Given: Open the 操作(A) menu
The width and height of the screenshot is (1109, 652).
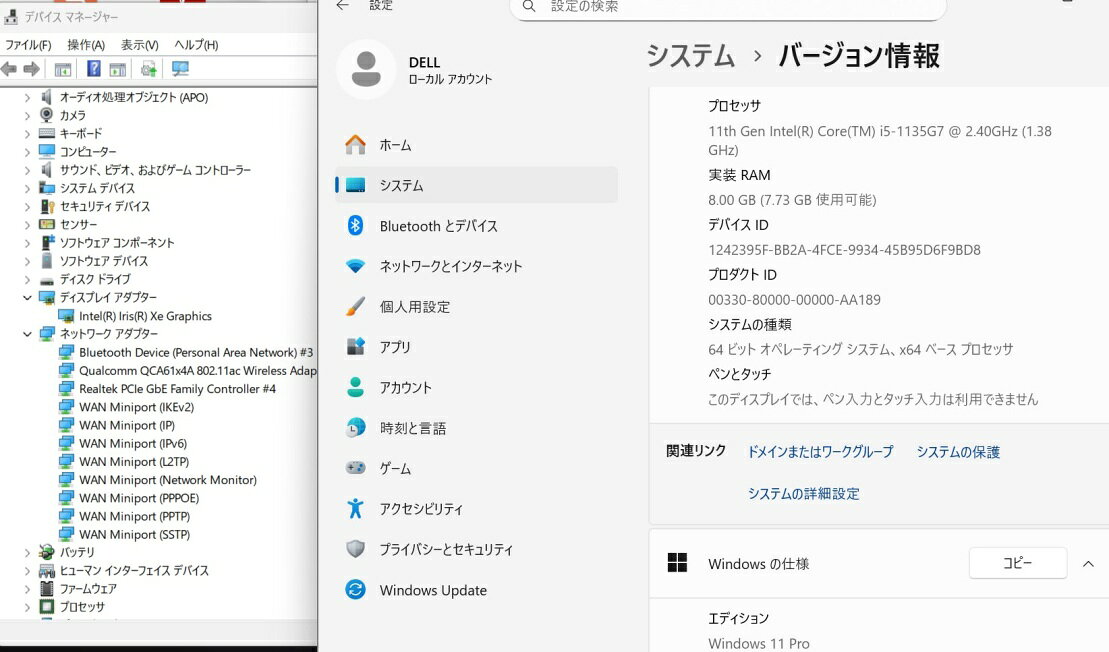Looking at the screenshot, I should (86, 45).
